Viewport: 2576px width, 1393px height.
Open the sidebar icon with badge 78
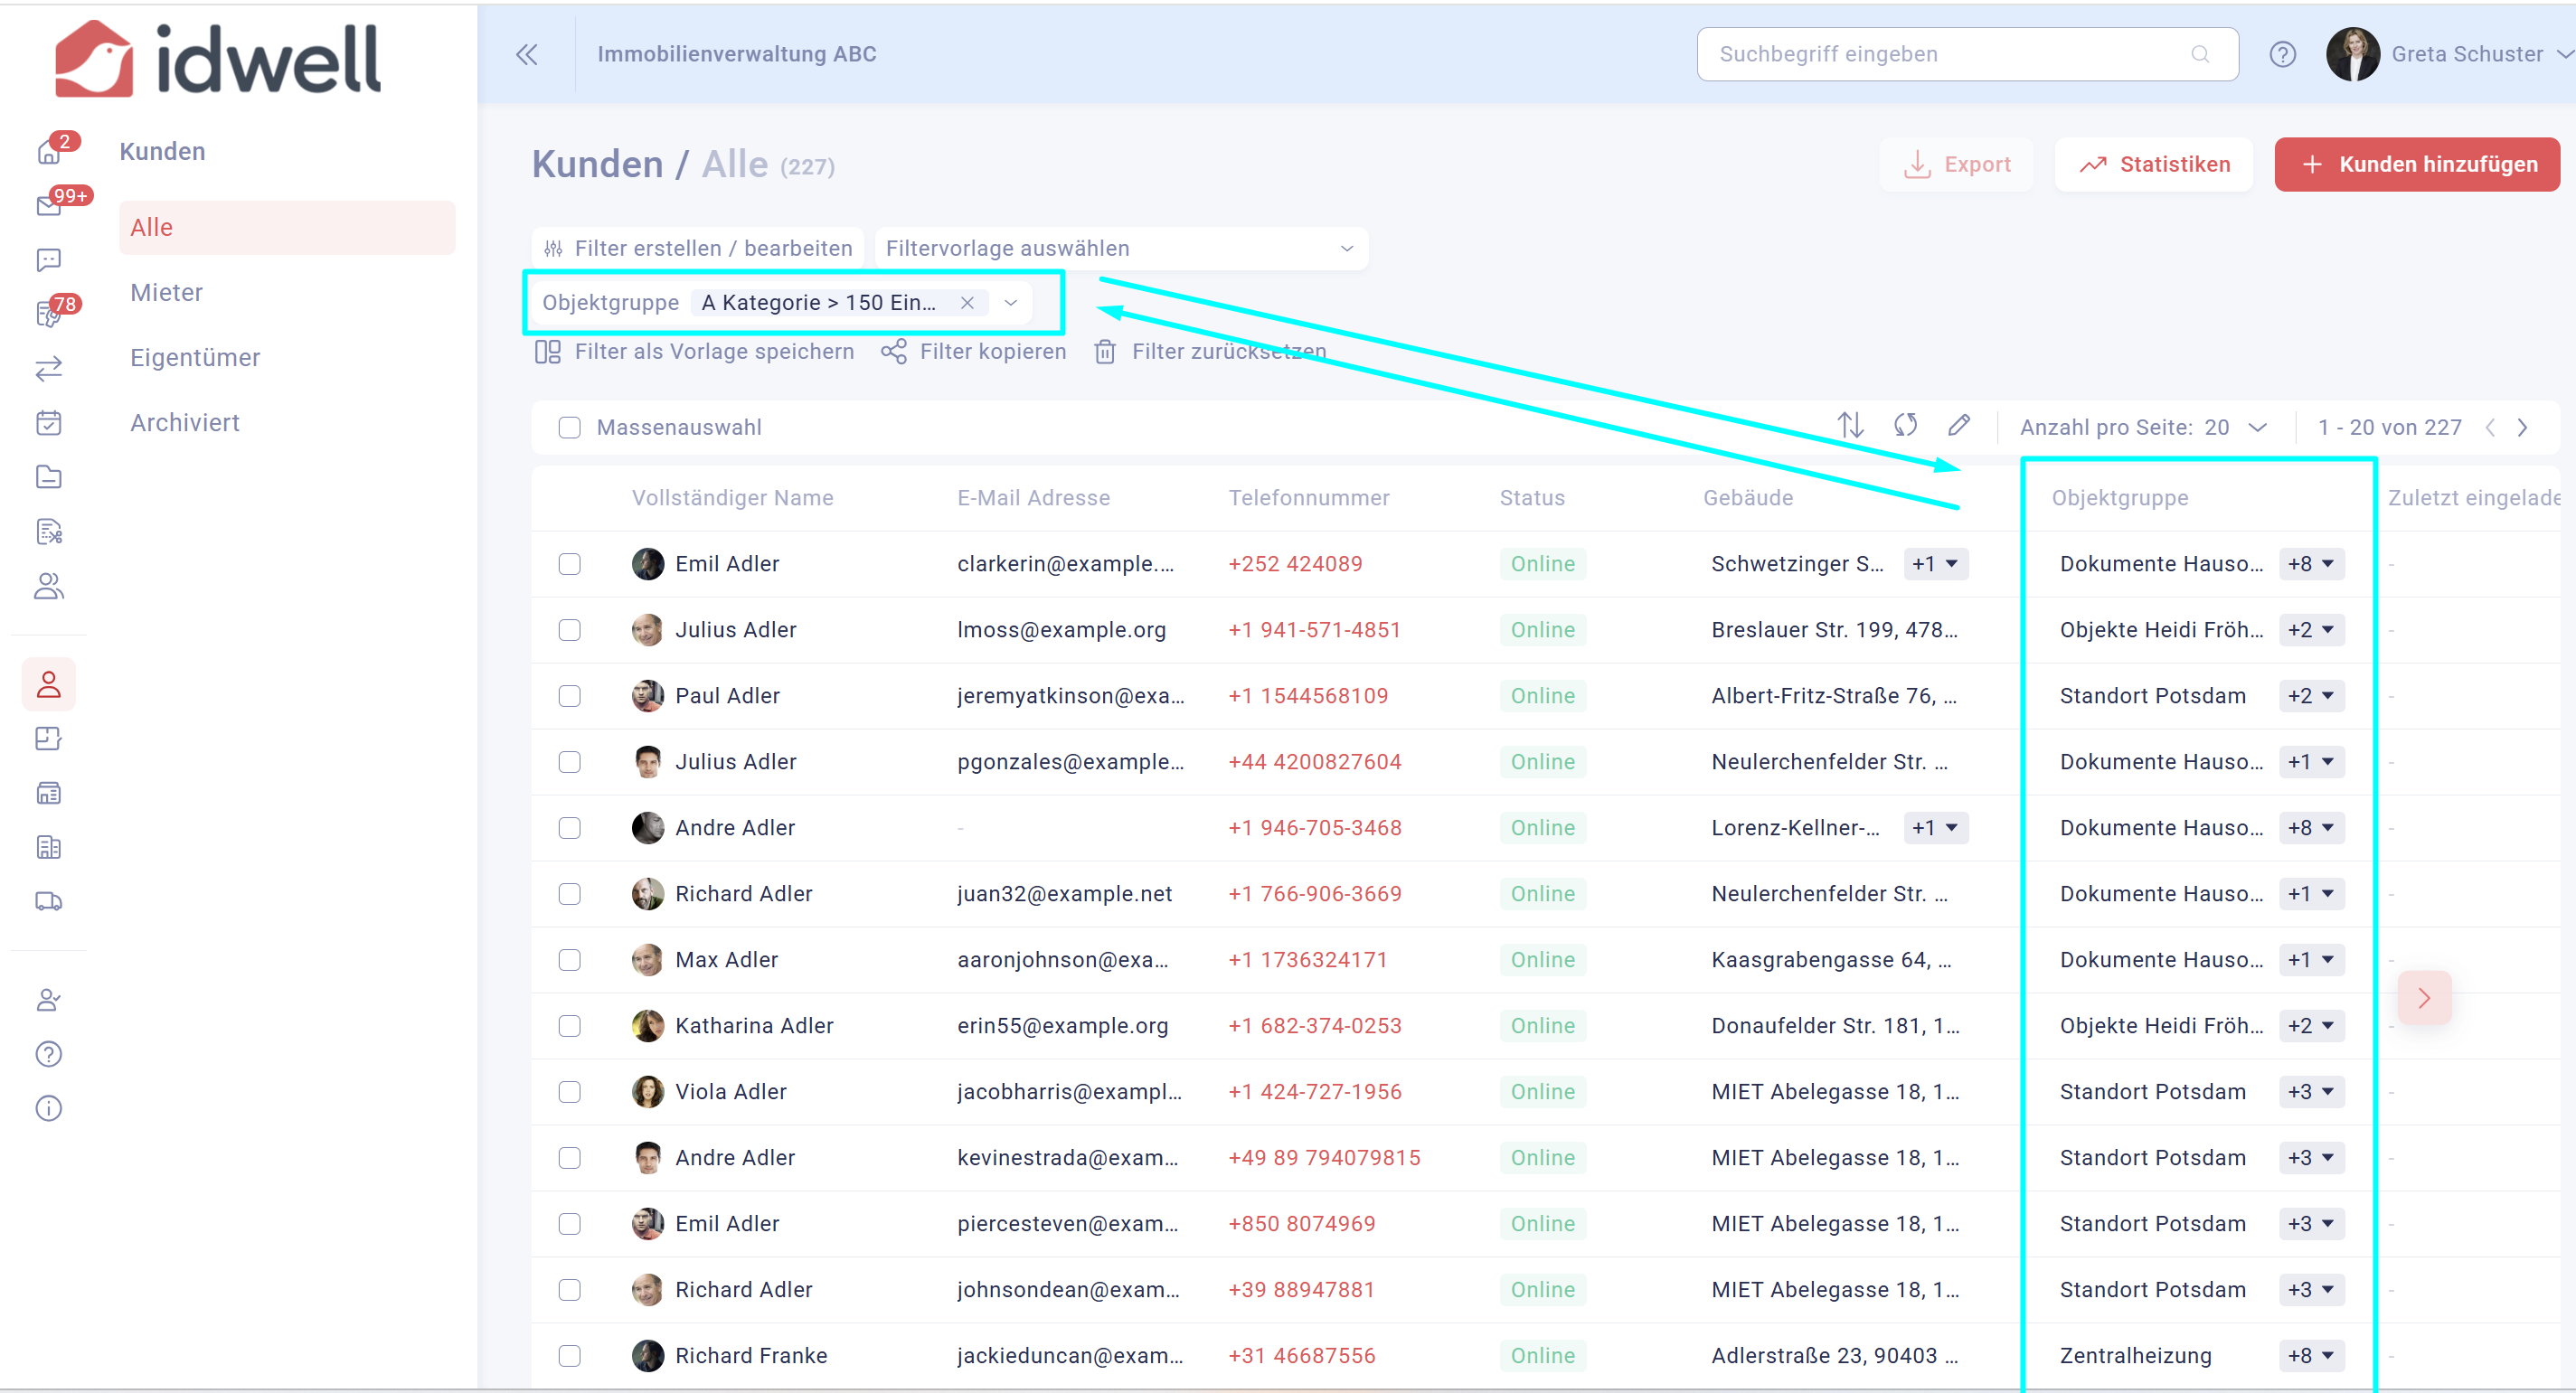click(x=49, y=314)
